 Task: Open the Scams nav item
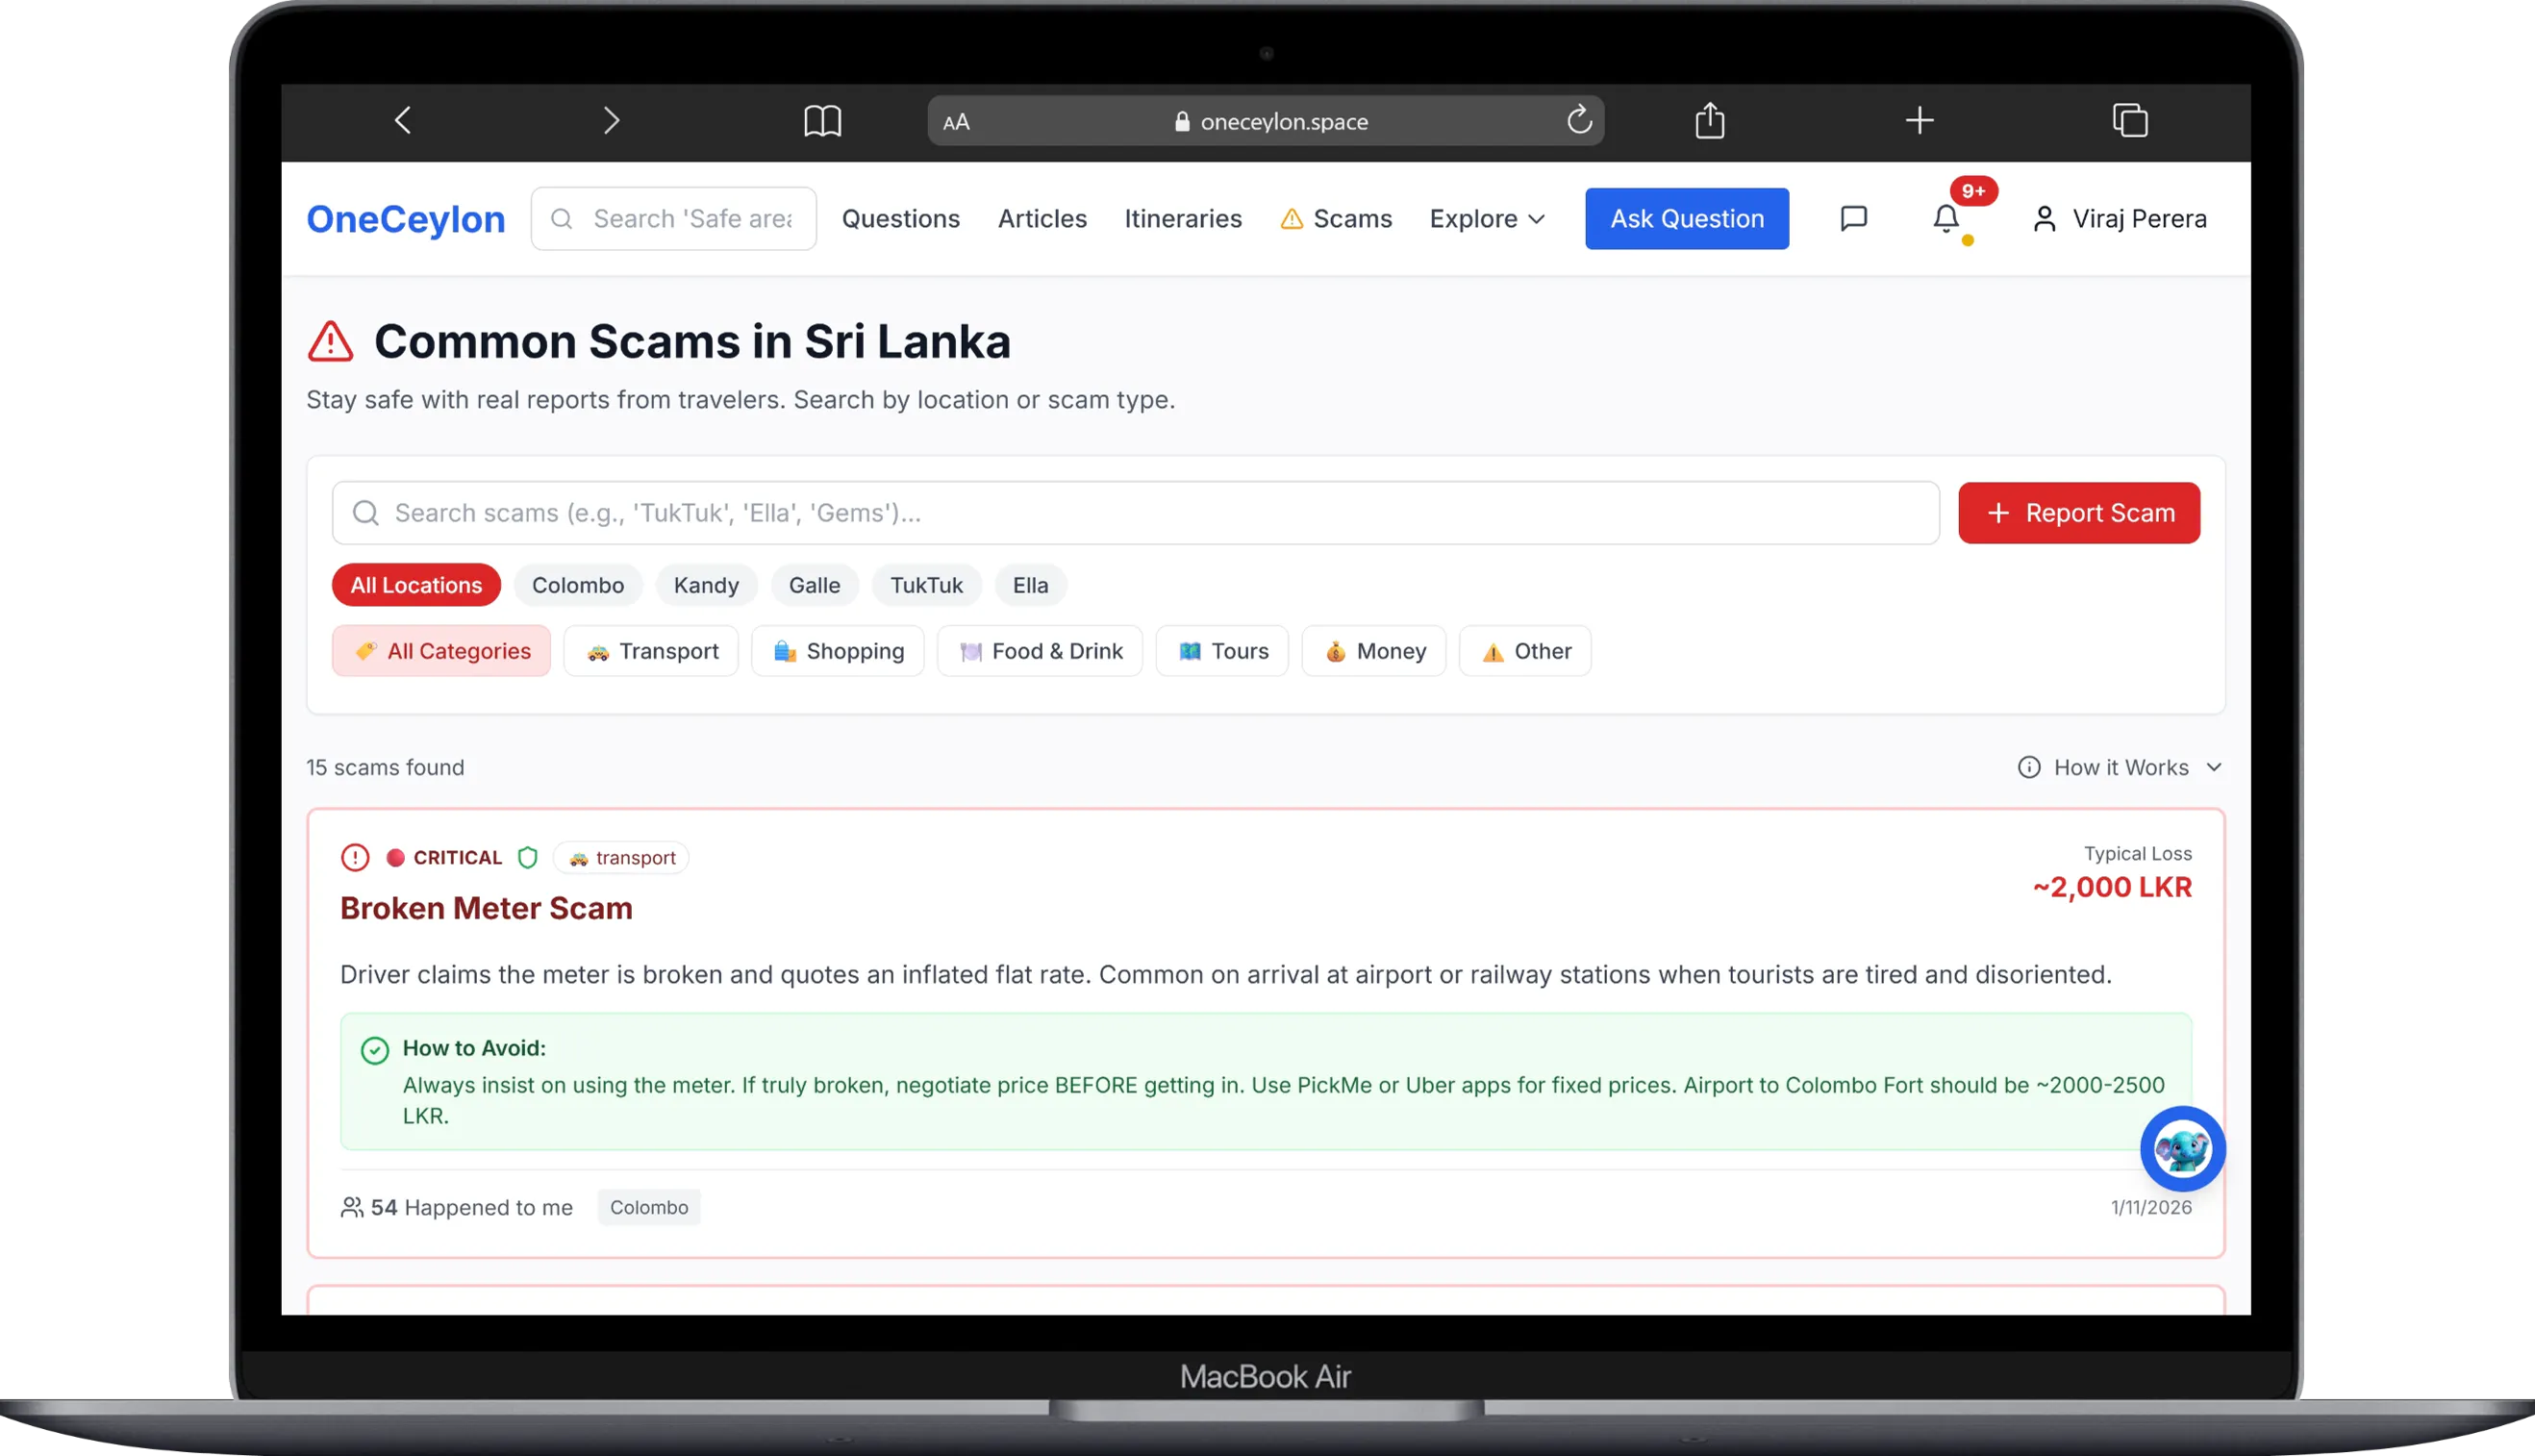1336,219
